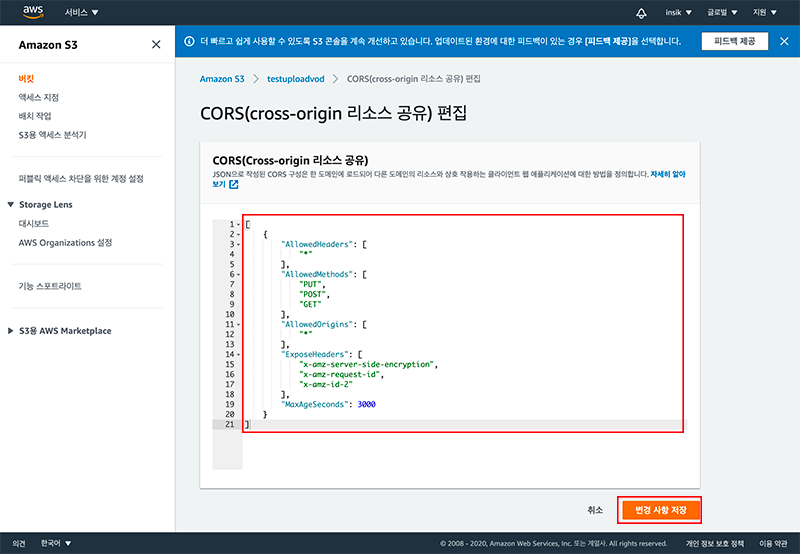Fold the object block at line 2
The width and height of the screenshot is (800, 554).
coord(238,235)
